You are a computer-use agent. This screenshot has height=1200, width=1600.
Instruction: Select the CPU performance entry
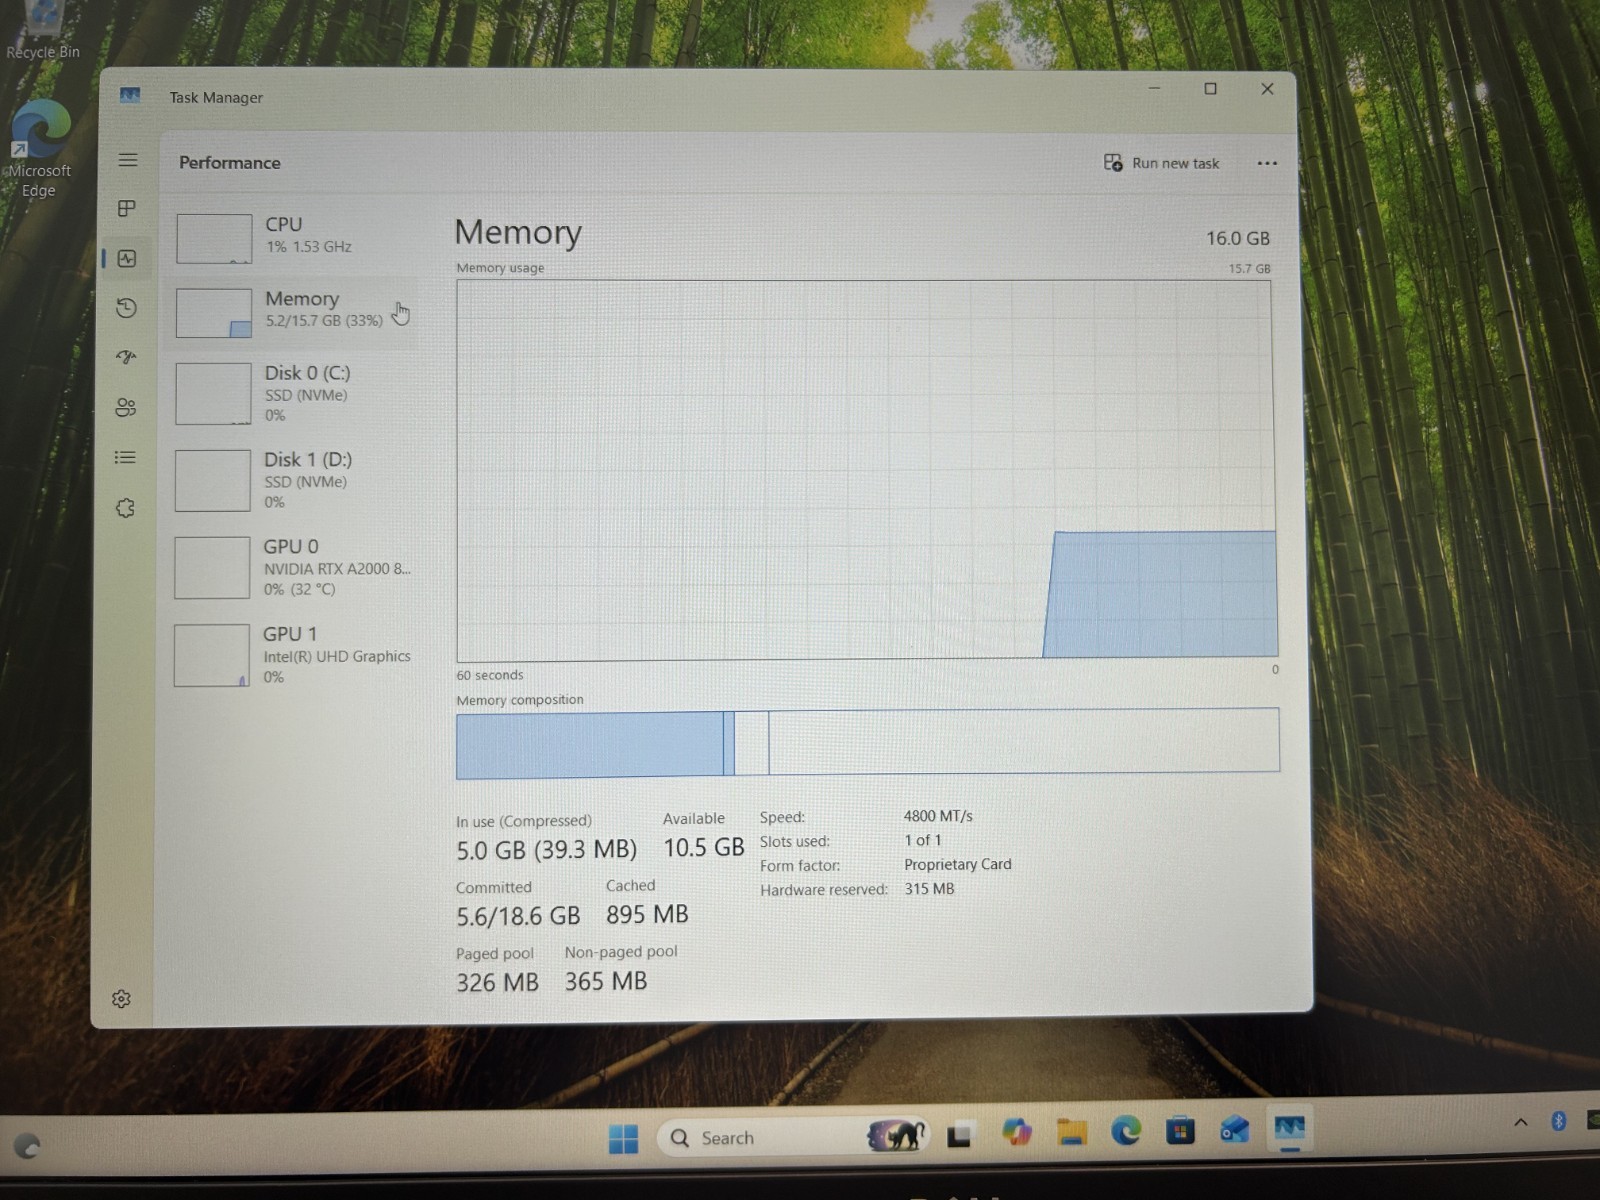[293, 238]
